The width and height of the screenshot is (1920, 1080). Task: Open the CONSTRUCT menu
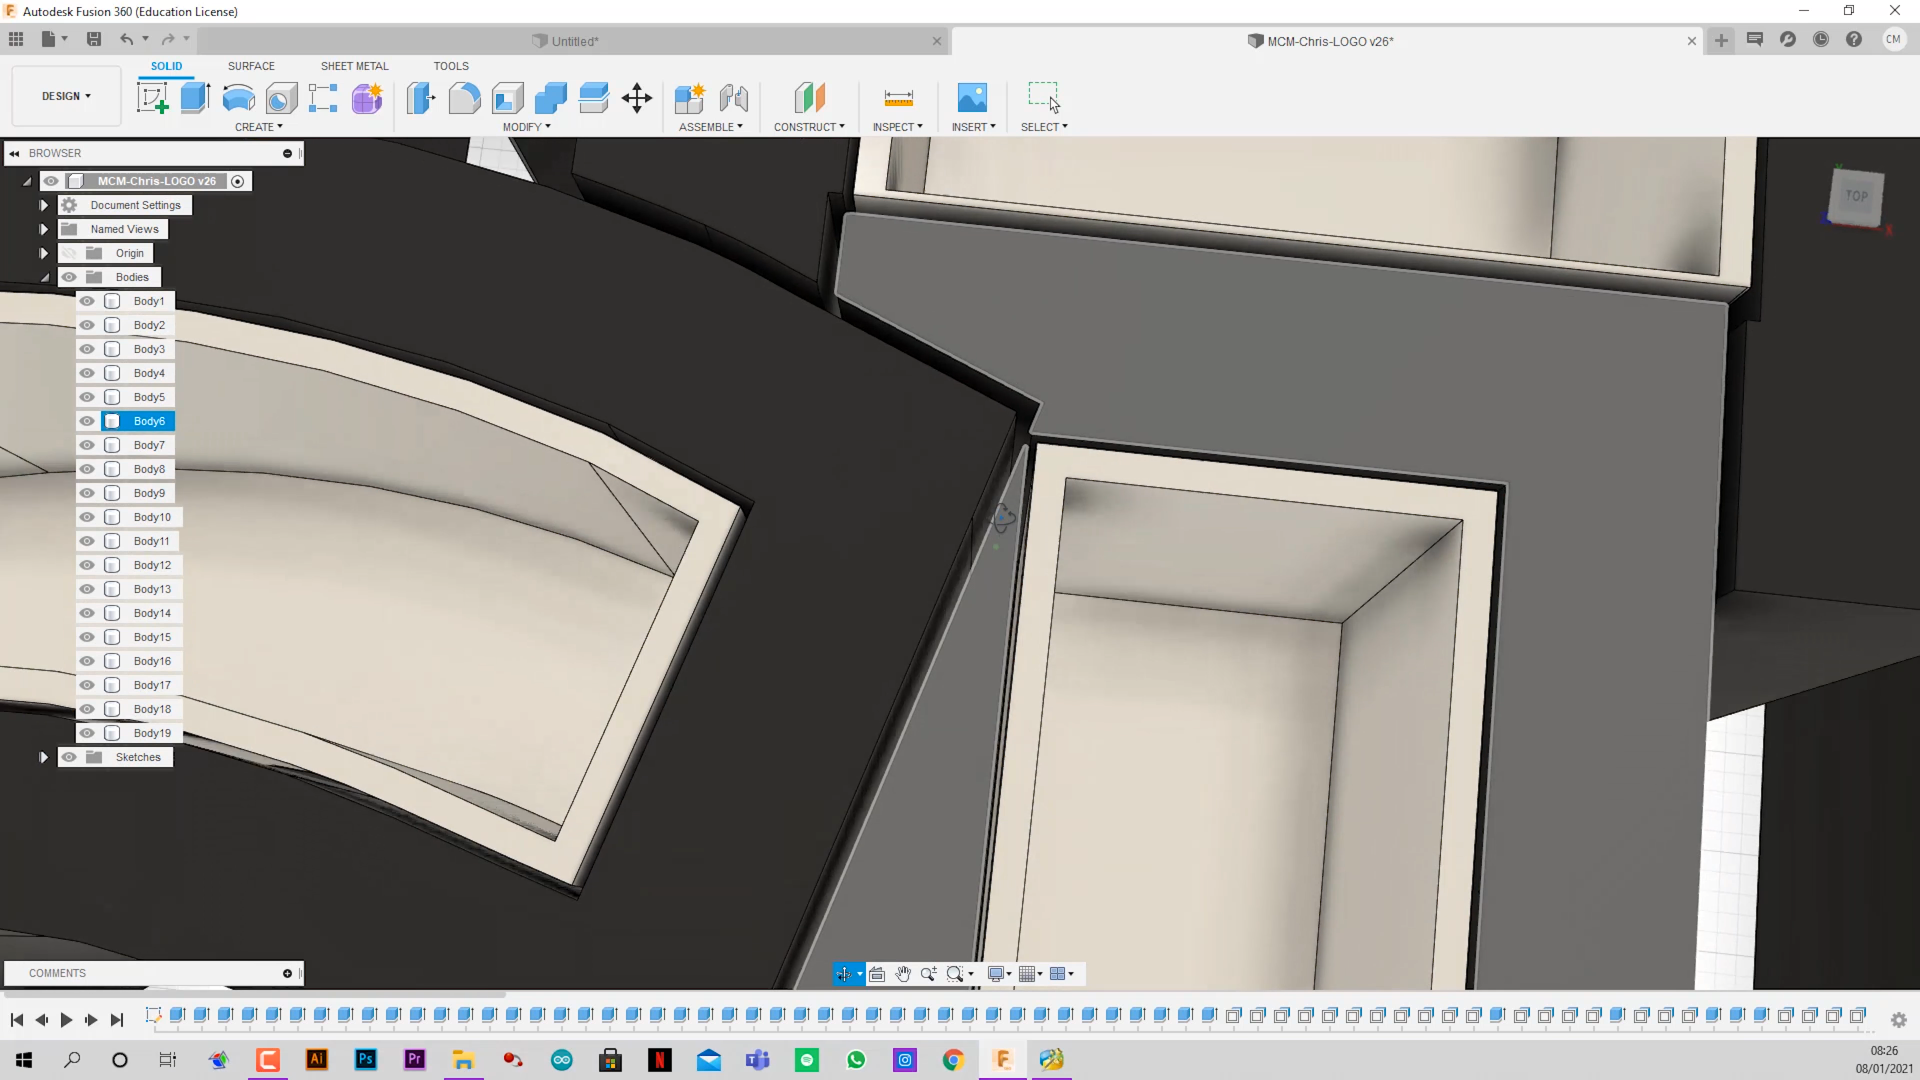[x=808, y=127]
